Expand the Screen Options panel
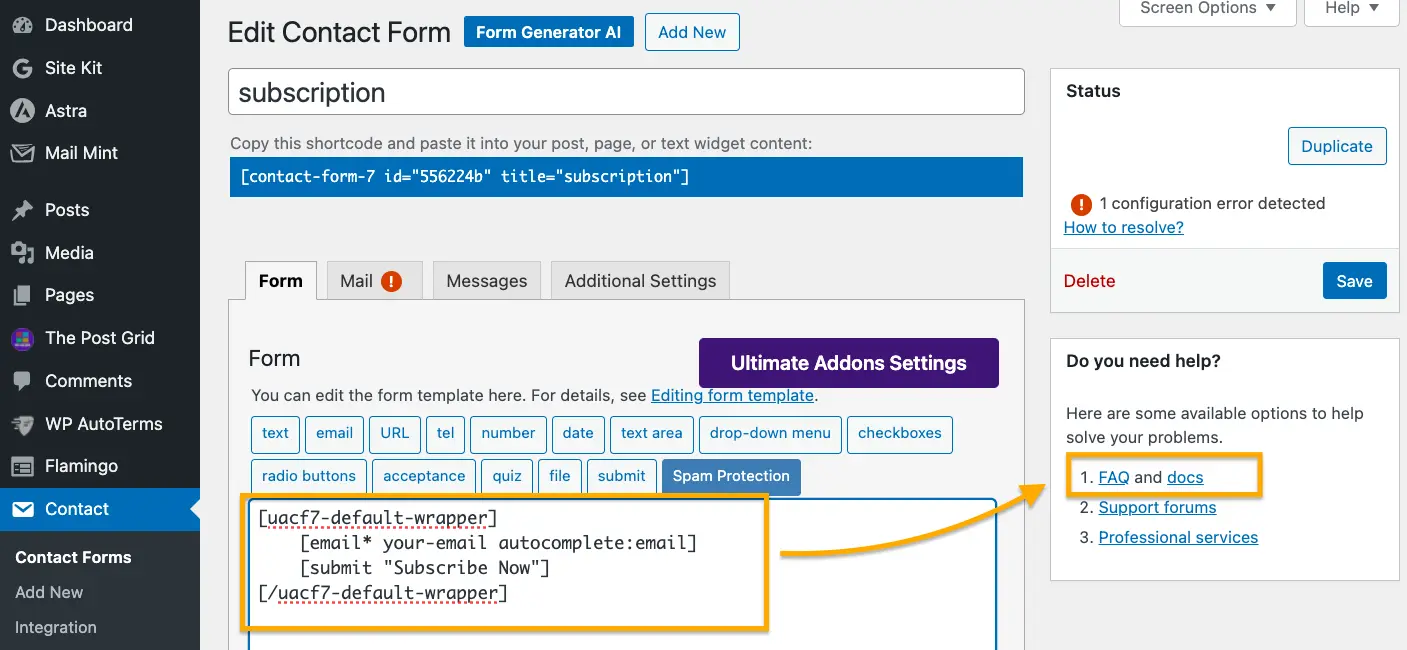 (1207, 8)
